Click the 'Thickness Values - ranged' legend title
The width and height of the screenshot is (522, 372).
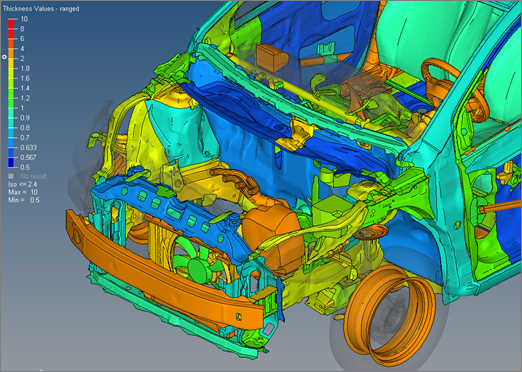tap(41, 9)
